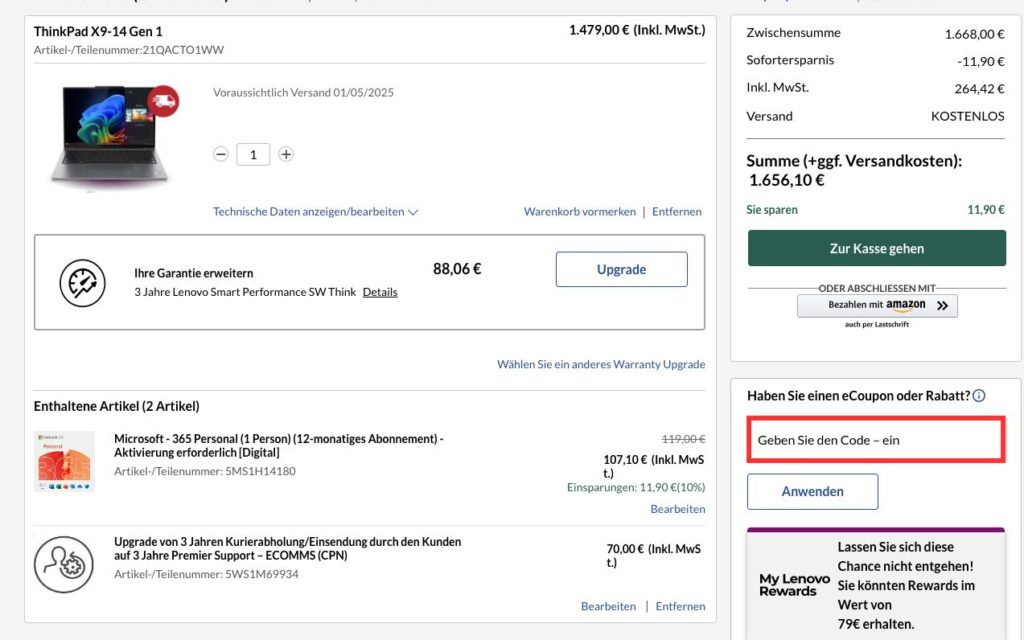
Task: Expand Technische Daten anzeigen/bearbeiten
Action: coord(315,212)
